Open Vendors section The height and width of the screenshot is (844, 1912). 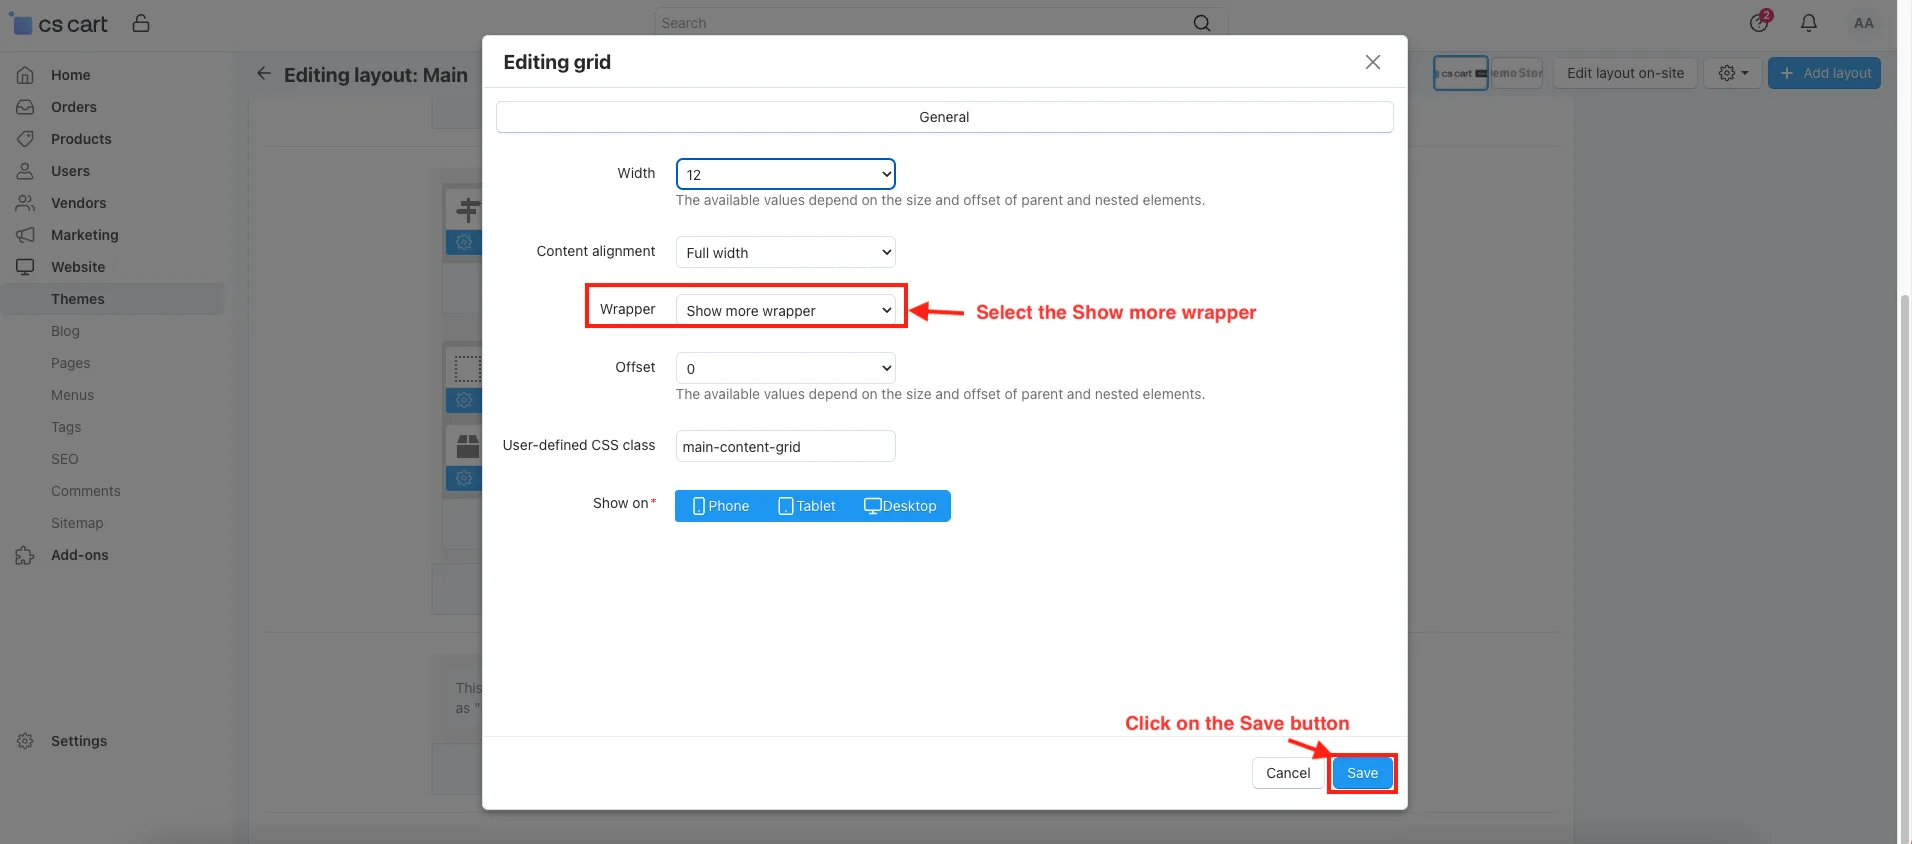[x=78, y=203]
